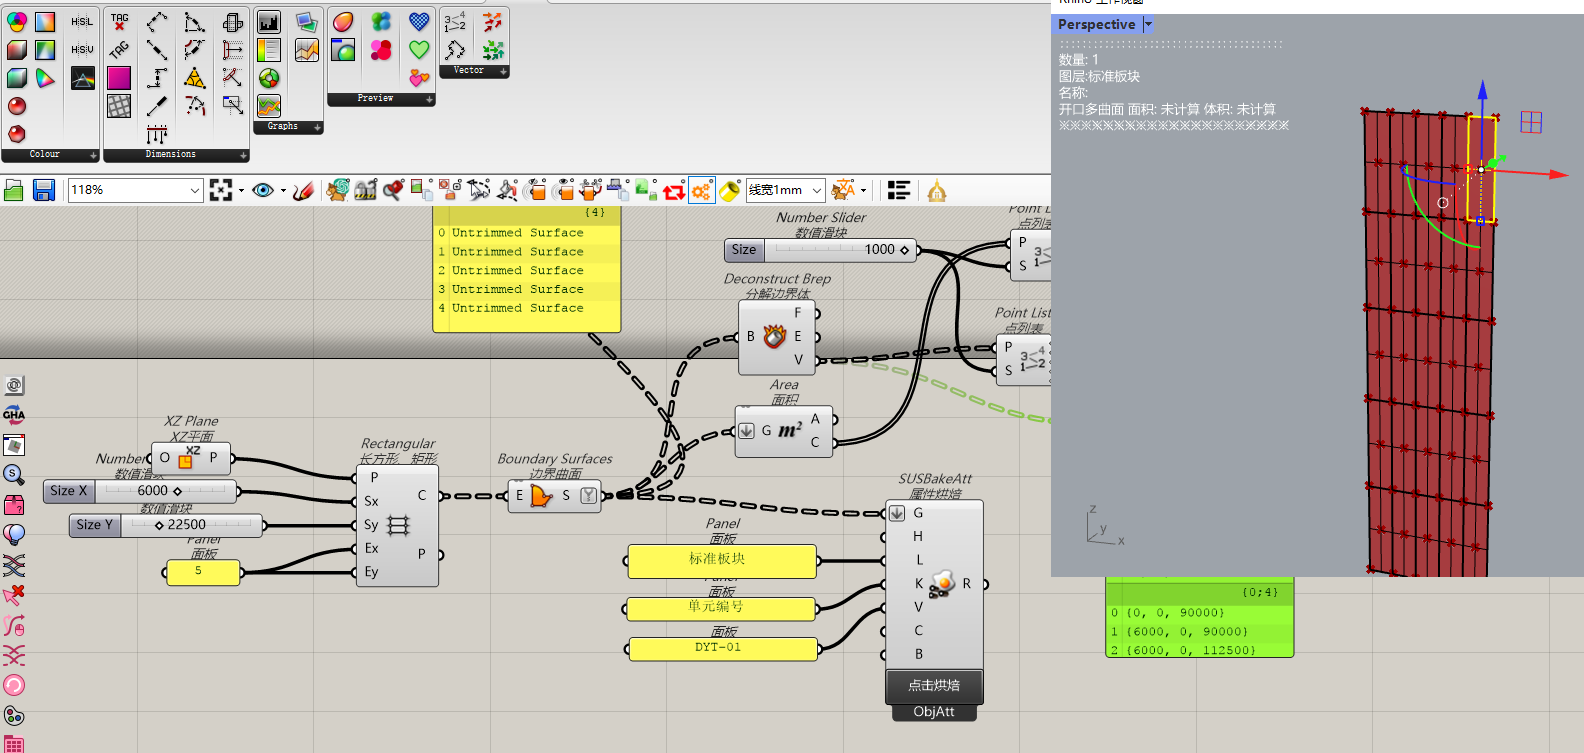Click the 点击烘焙 bake button
Viewport: 1584px width, 753px height.
click(934, 685)
